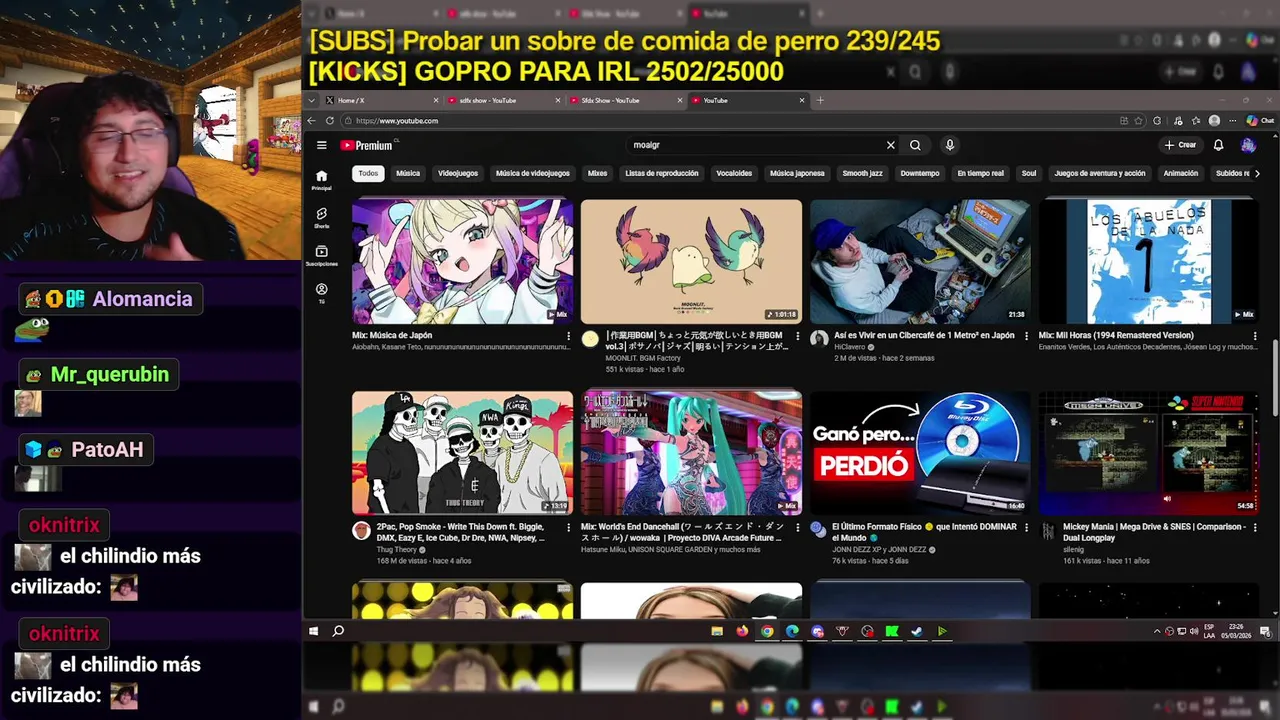The width and height of the screenshot is (1280, 720).
Task: Open the Windows Start menu
Action: tap(313, 631)
